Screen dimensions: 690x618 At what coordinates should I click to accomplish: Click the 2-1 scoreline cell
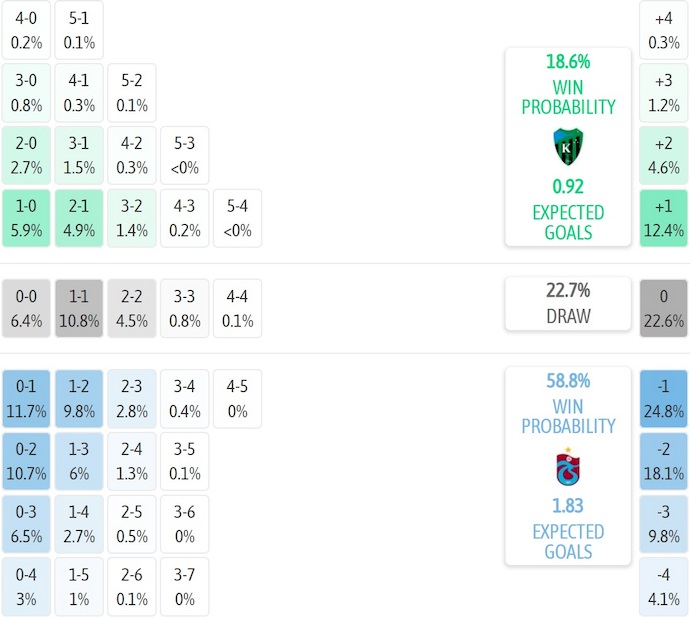tap(79, 218)
